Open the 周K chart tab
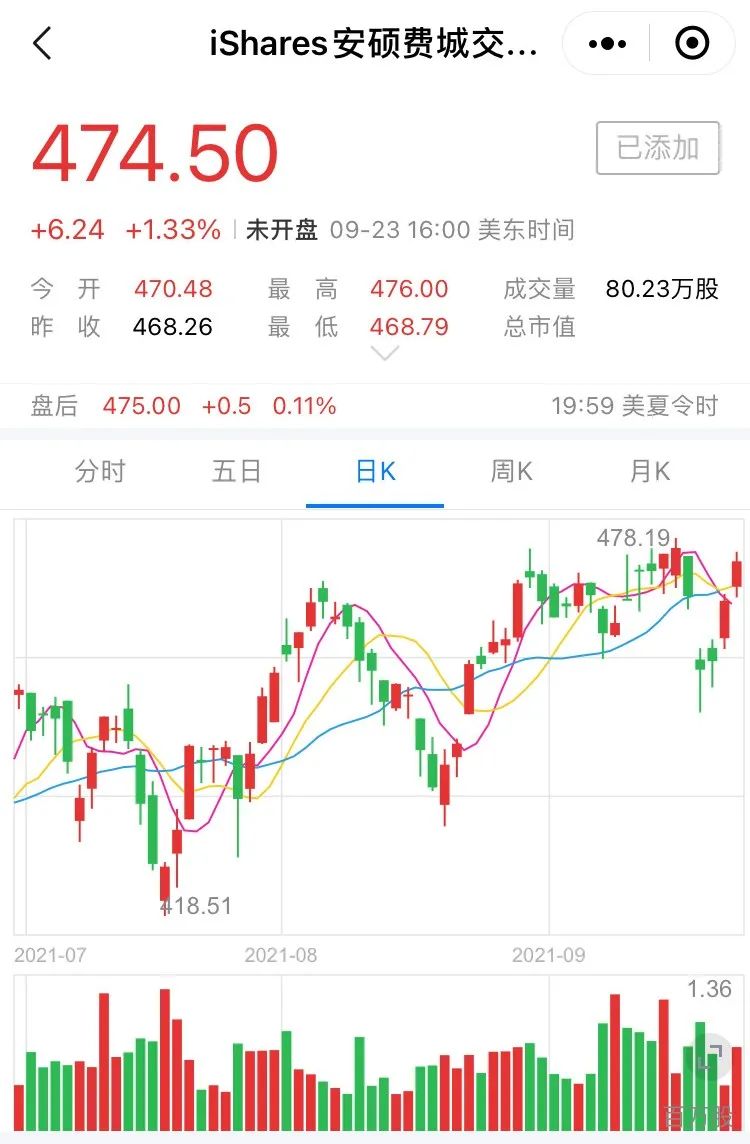 pos(511,471)
